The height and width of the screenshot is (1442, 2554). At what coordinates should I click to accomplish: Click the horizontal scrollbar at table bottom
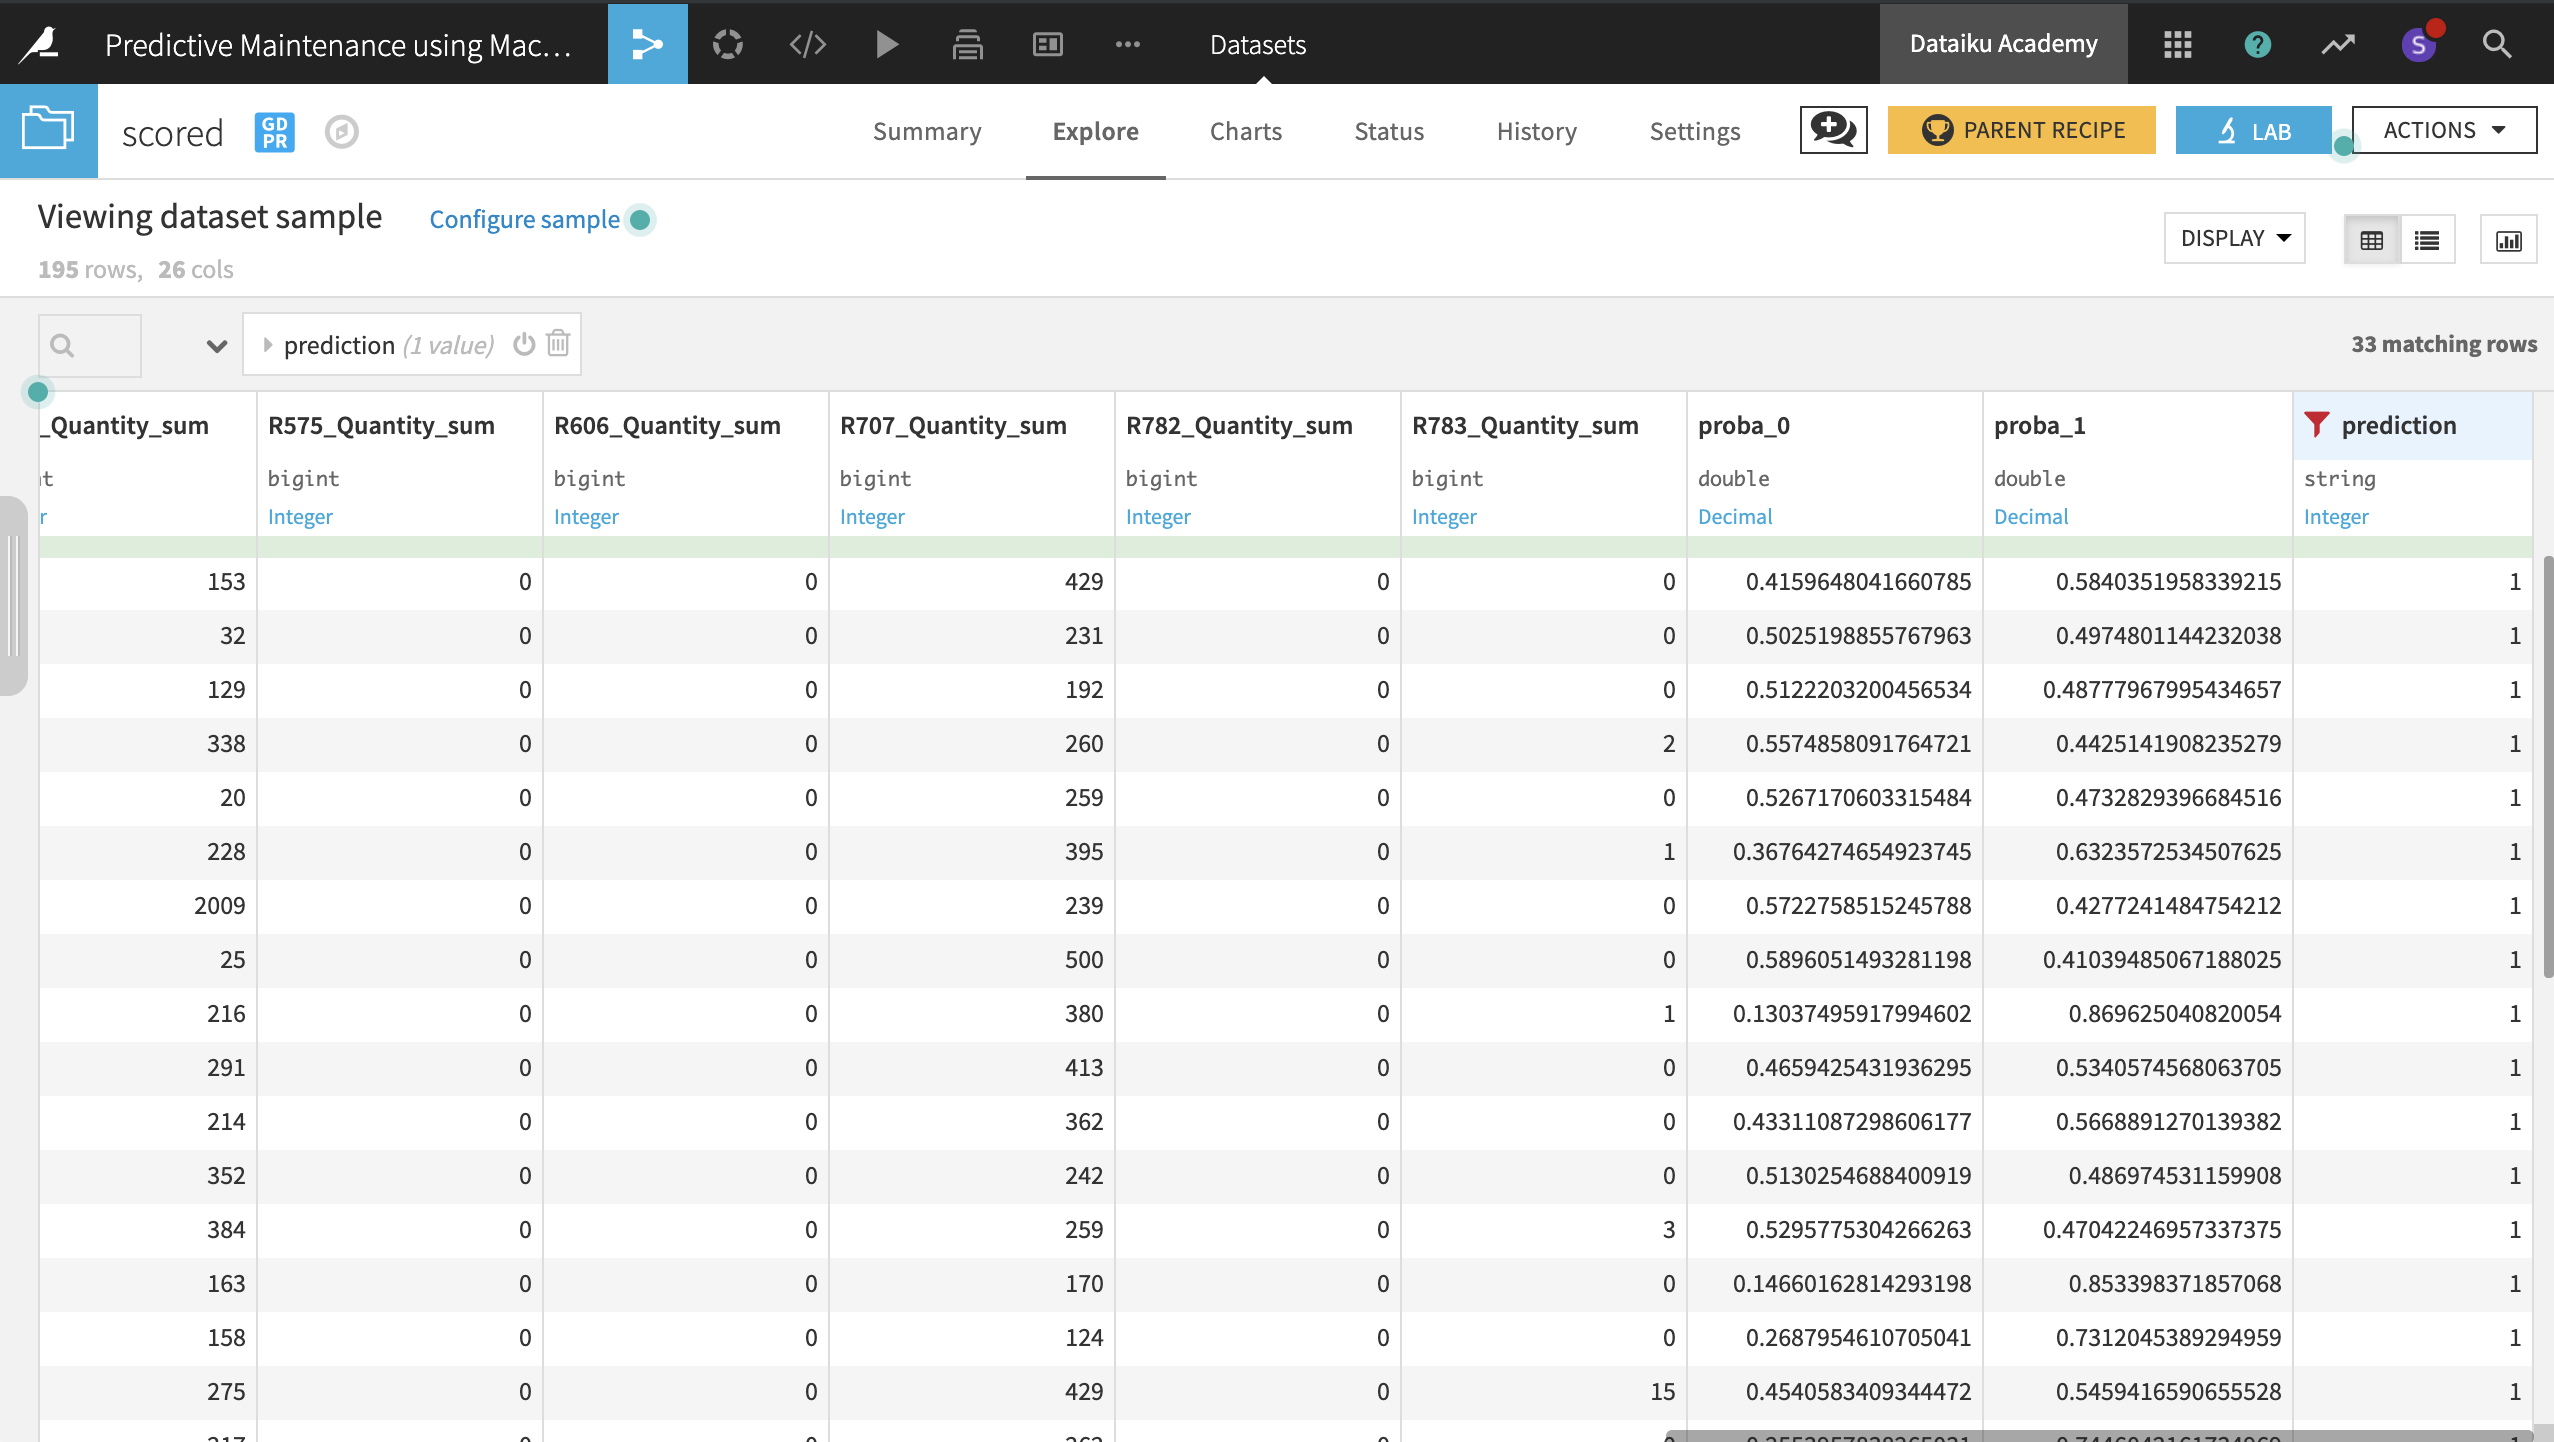[2098, 1435]
